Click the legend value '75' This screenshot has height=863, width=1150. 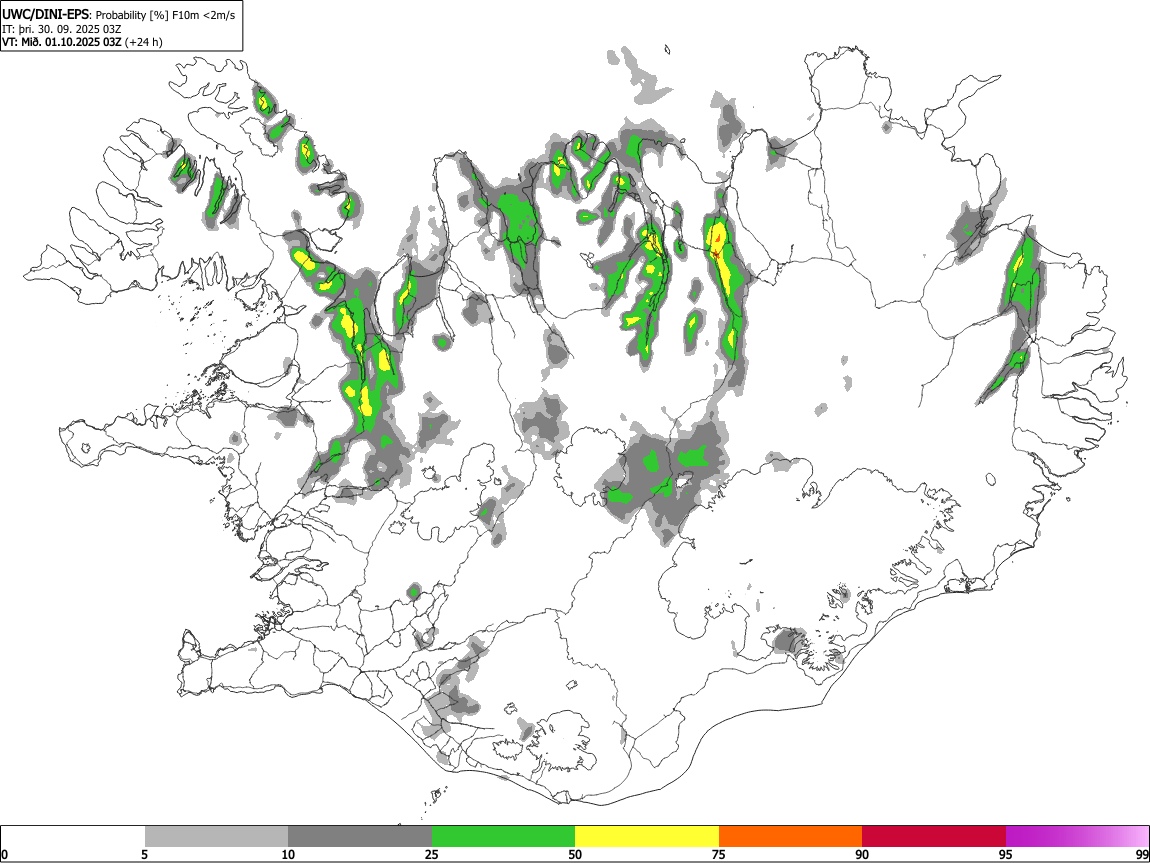click(719, 854)
